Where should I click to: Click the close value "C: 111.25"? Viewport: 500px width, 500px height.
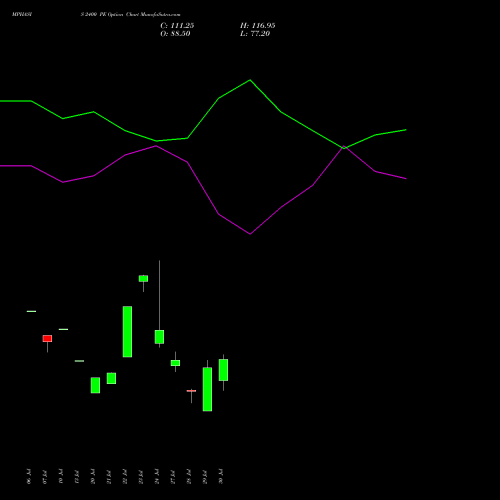[177, 26]
